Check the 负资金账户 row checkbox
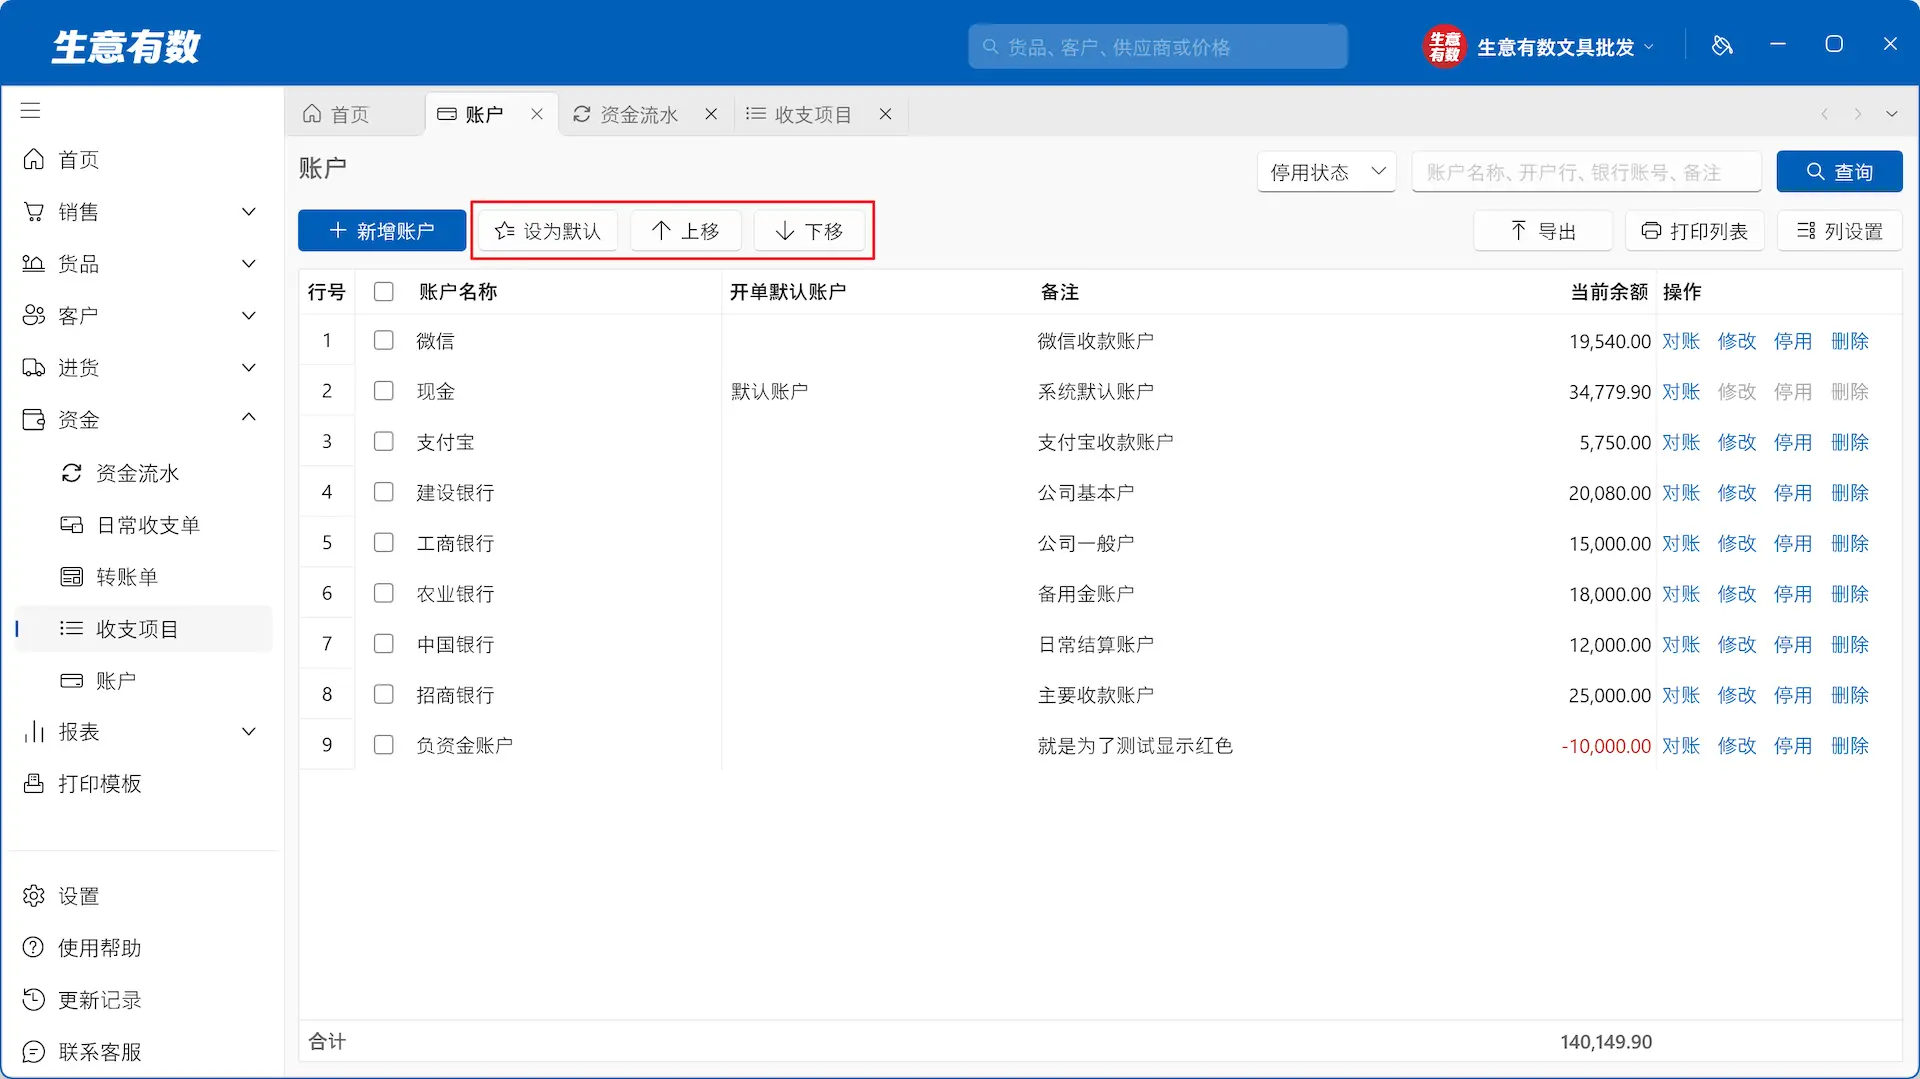The height and width of the screenshot is (1079, 1920). coord(384,745)
